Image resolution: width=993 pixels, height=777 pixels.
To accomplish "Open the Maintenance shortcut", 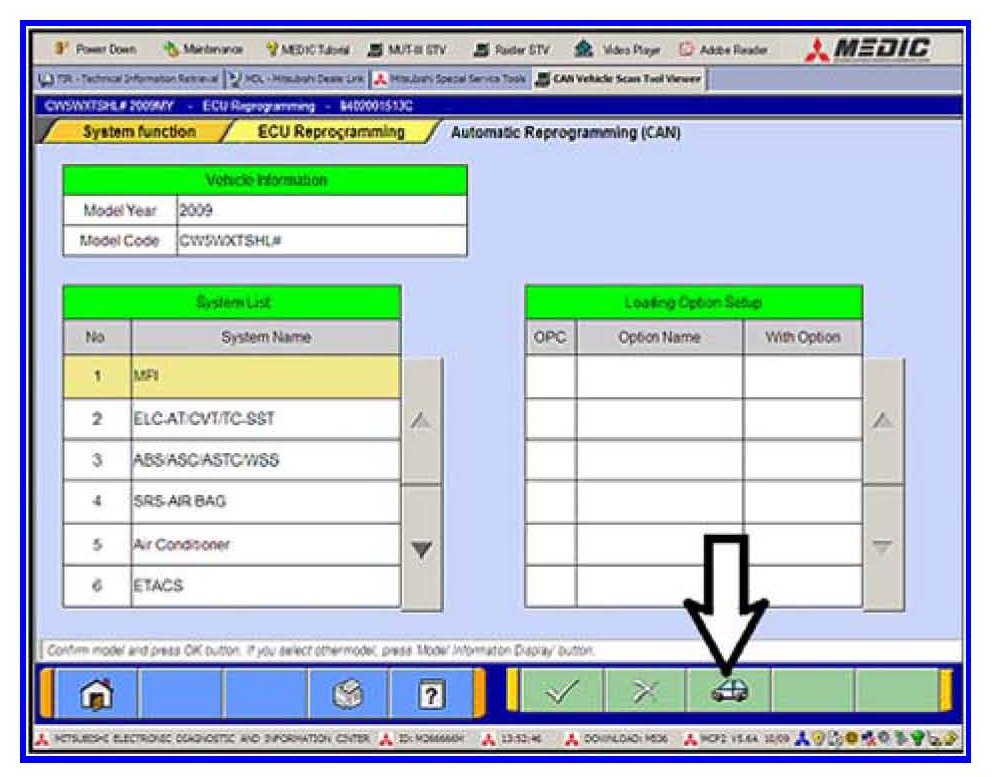I will coord(203,49).
